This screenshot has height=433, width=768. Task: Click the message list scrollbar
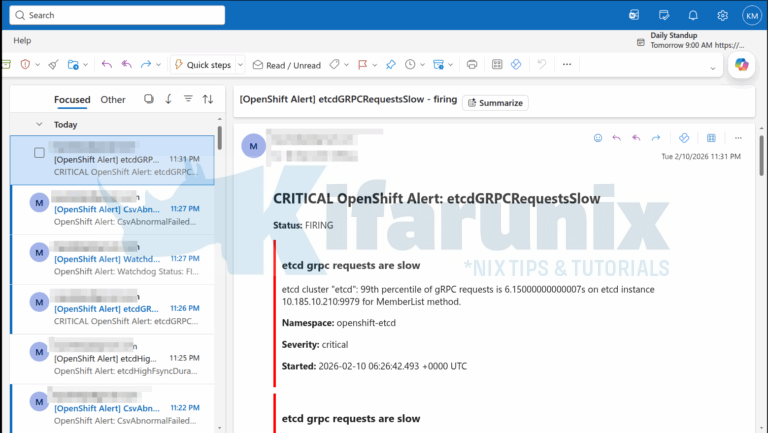point(219,138)
